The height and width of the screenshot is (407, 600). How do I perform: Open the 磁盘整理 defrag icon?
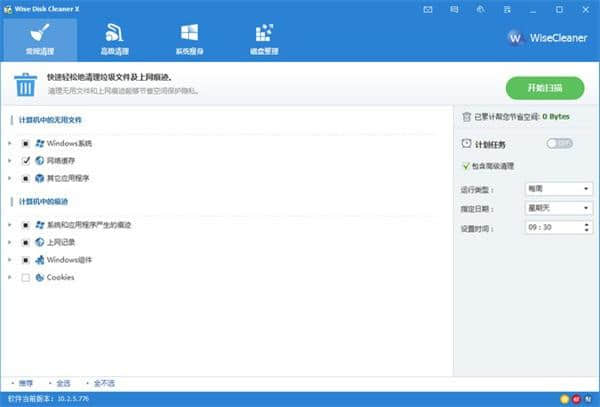coord(264,39)
